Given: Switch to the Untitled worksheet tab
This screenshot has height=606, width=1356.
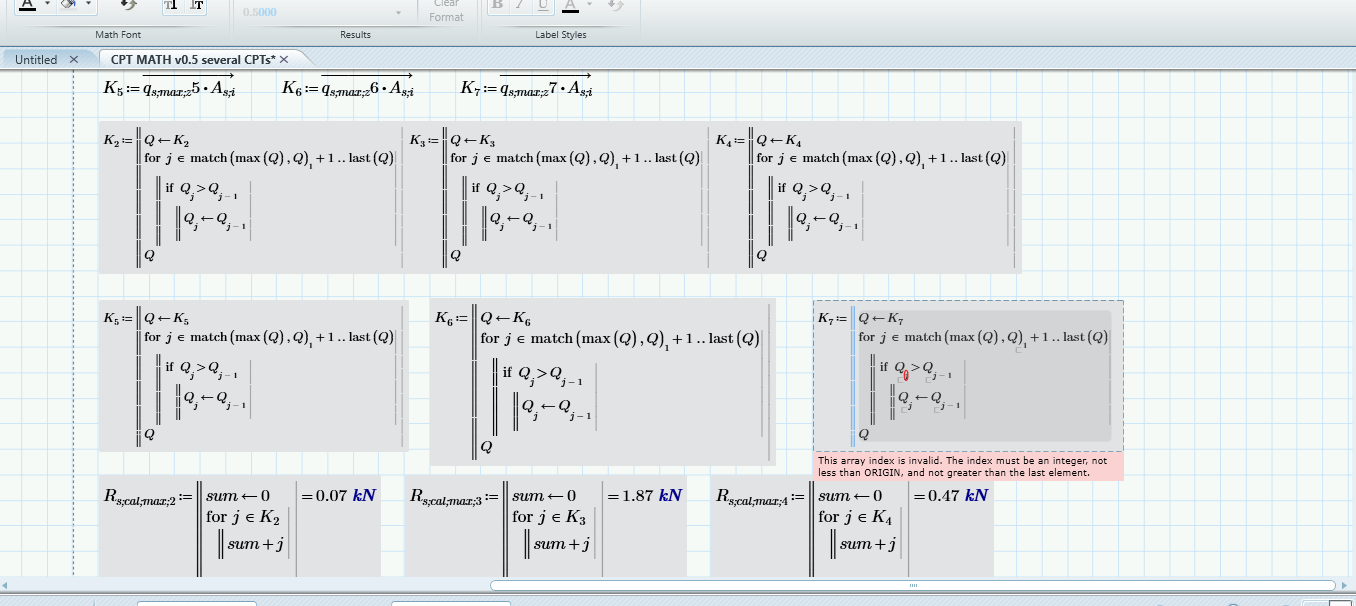Looking at the screenshot, I should tap(36, 60).
